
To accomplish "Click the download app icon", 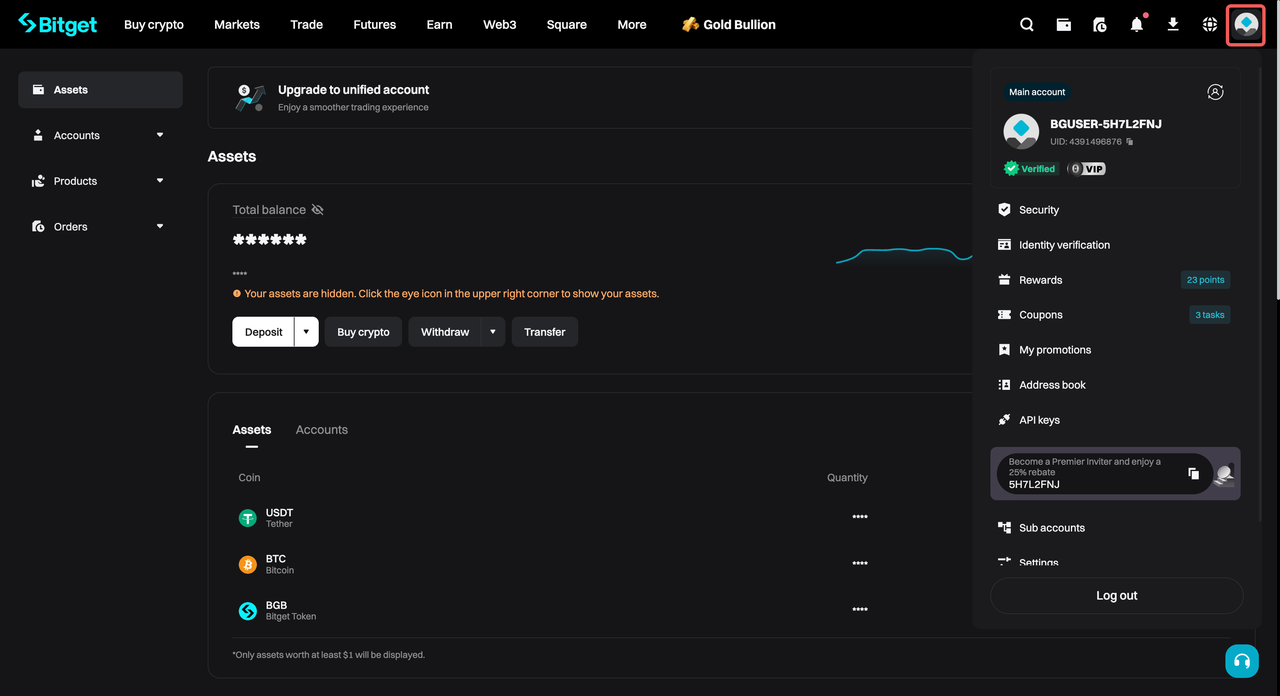I will click(1173, 24).
